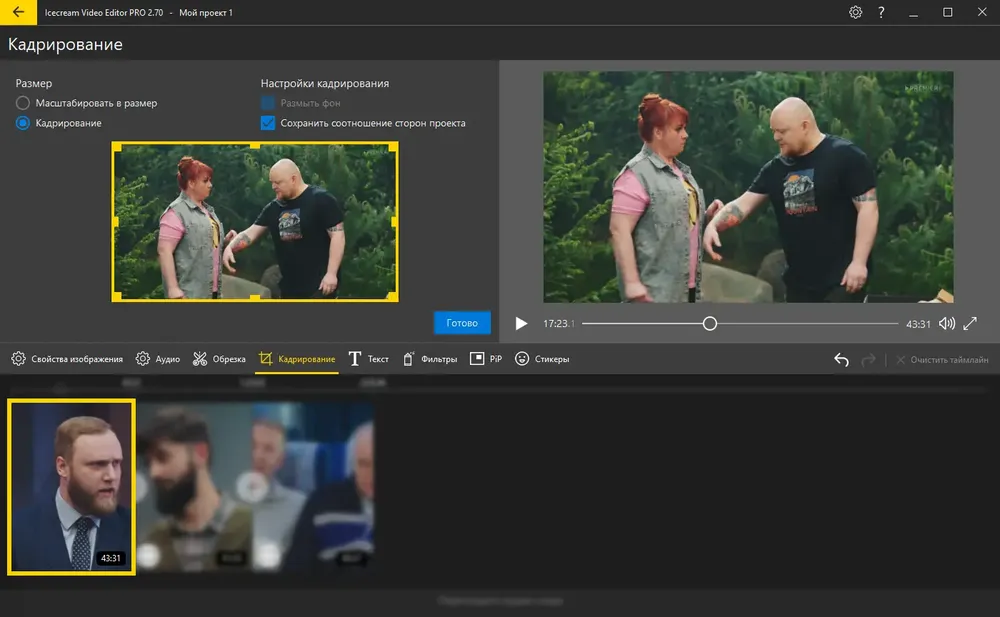Click the Готово button
The image size is (1000, 617).
[x=462, y=323]
